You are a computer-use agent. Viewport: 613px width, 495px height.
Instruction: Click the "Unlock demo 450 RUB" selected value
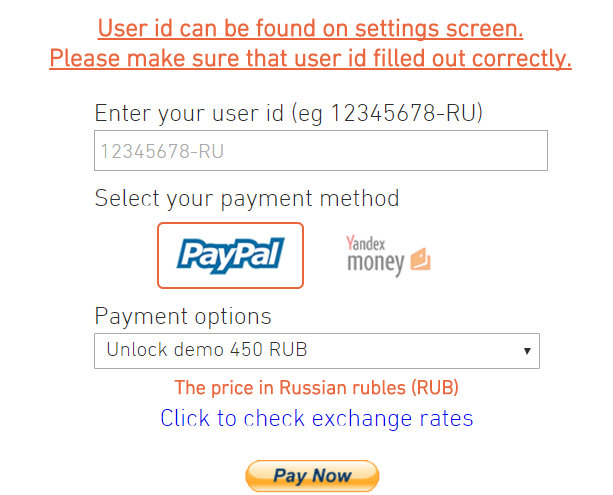(206, 351)
